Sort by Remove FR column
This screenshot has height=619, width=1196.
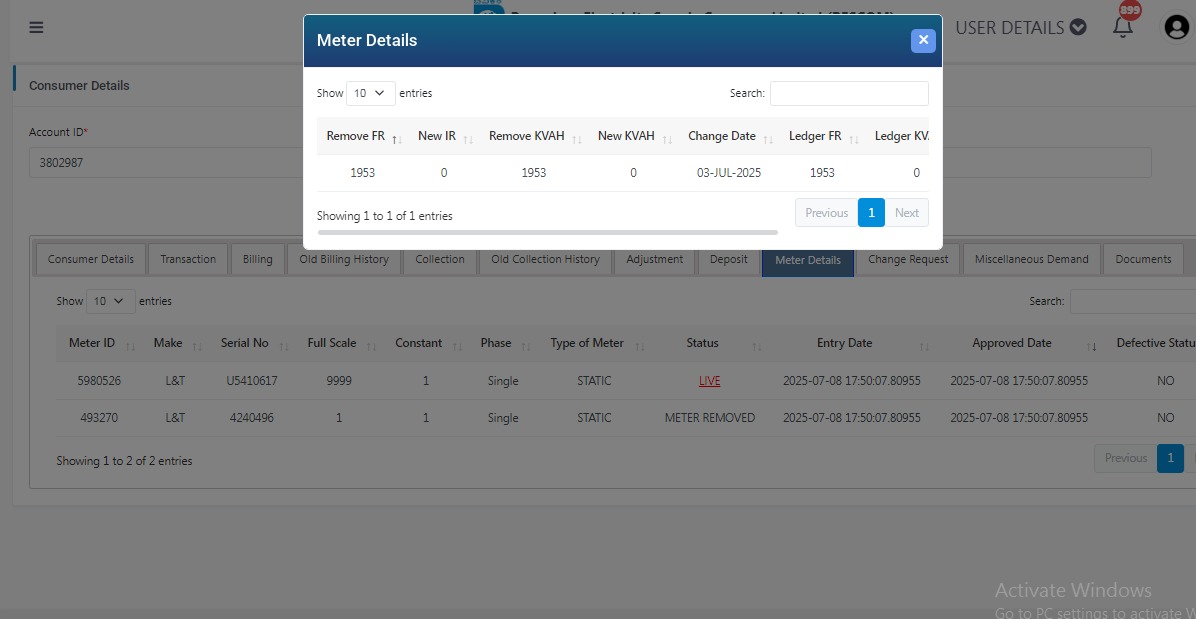[362, 136]
